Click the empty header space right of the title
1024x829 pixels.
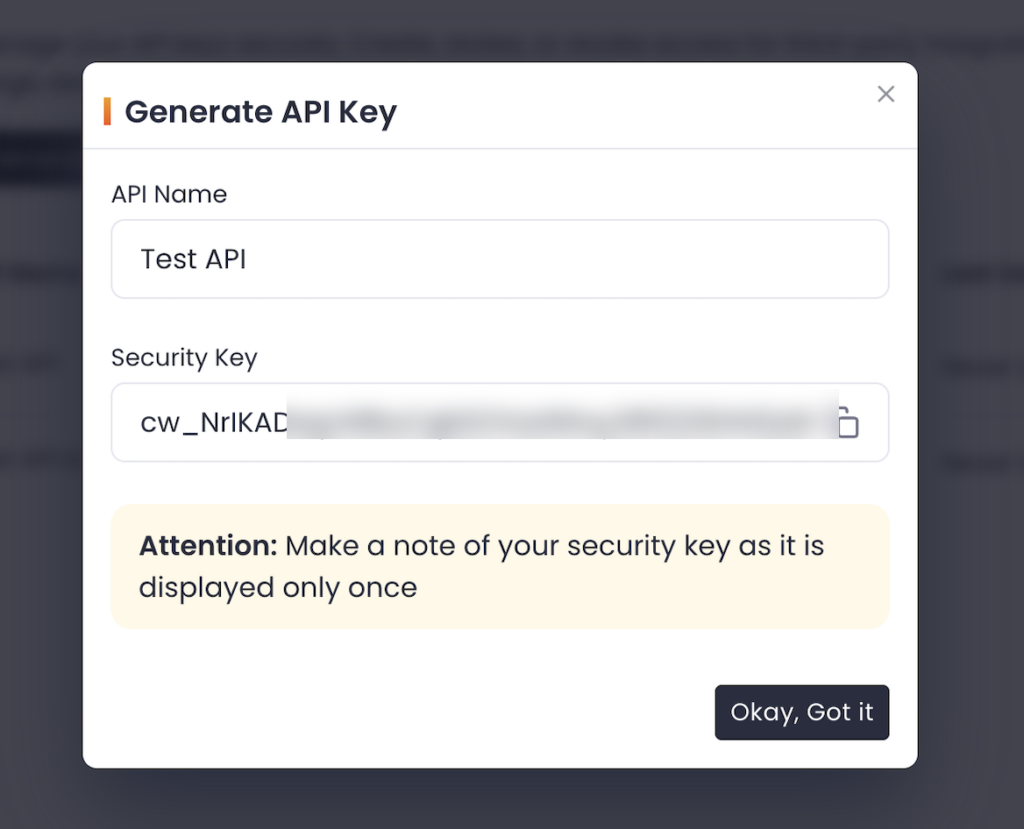(x=620, y=111)
